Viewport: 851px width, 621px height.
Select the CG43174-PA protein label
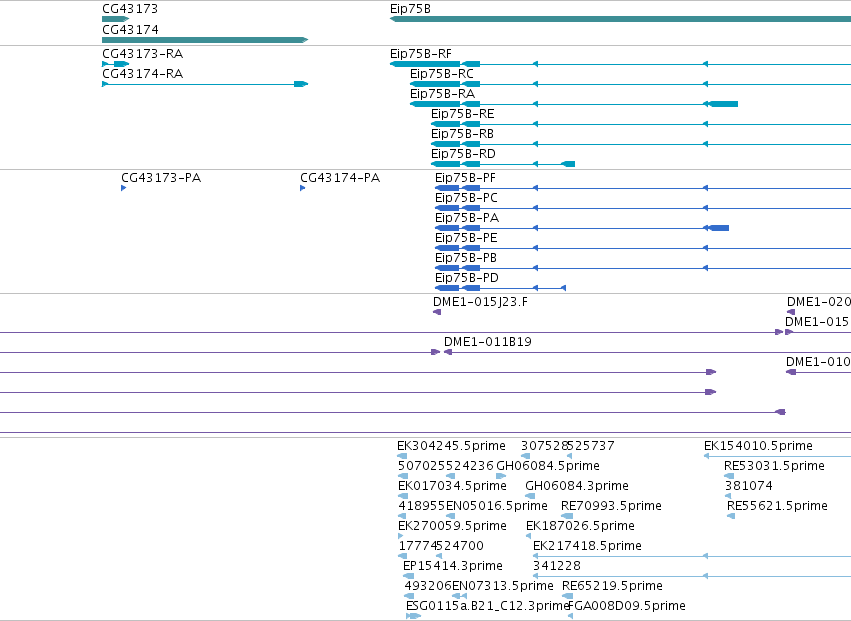(x=340, y=178)
